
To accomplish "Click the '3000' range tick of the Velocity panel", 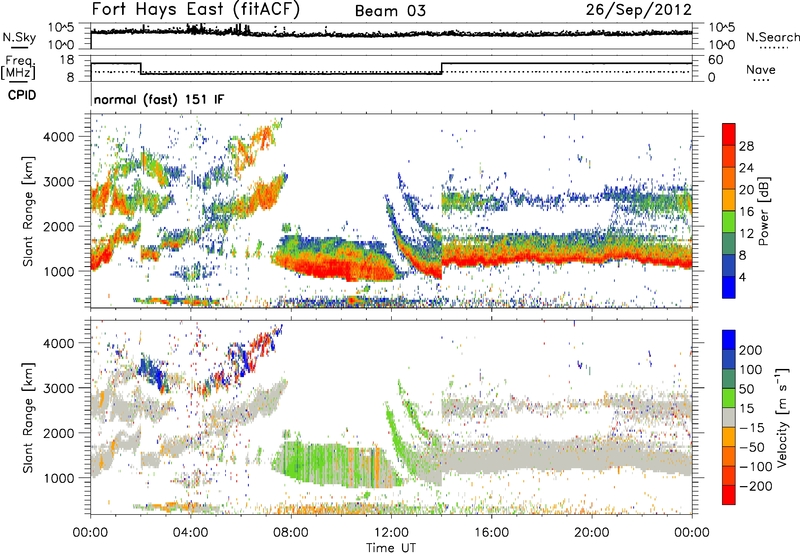I will coord(59,388).
